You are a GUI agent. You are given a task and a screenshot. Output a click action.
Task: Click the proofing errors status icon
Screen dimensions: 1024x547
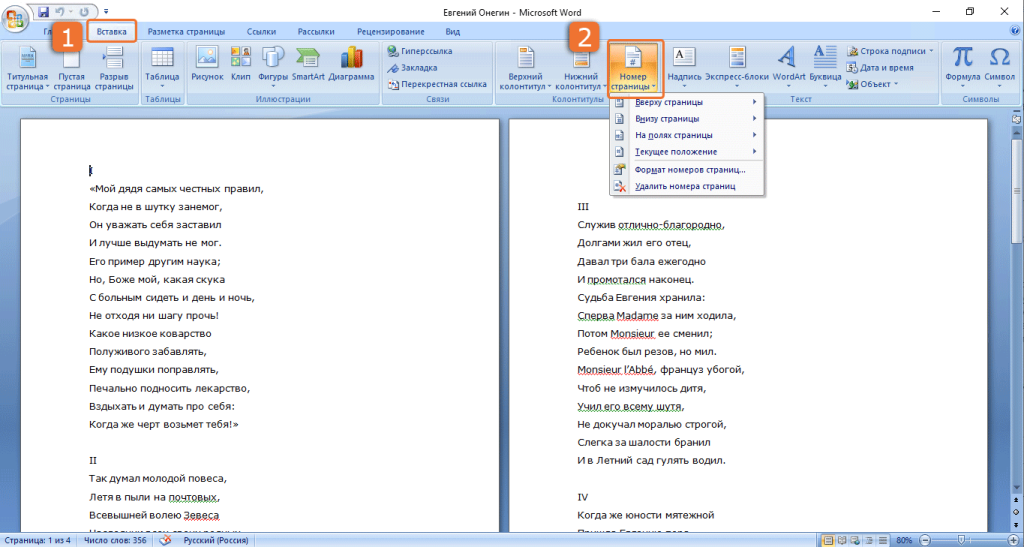point(165,540)
